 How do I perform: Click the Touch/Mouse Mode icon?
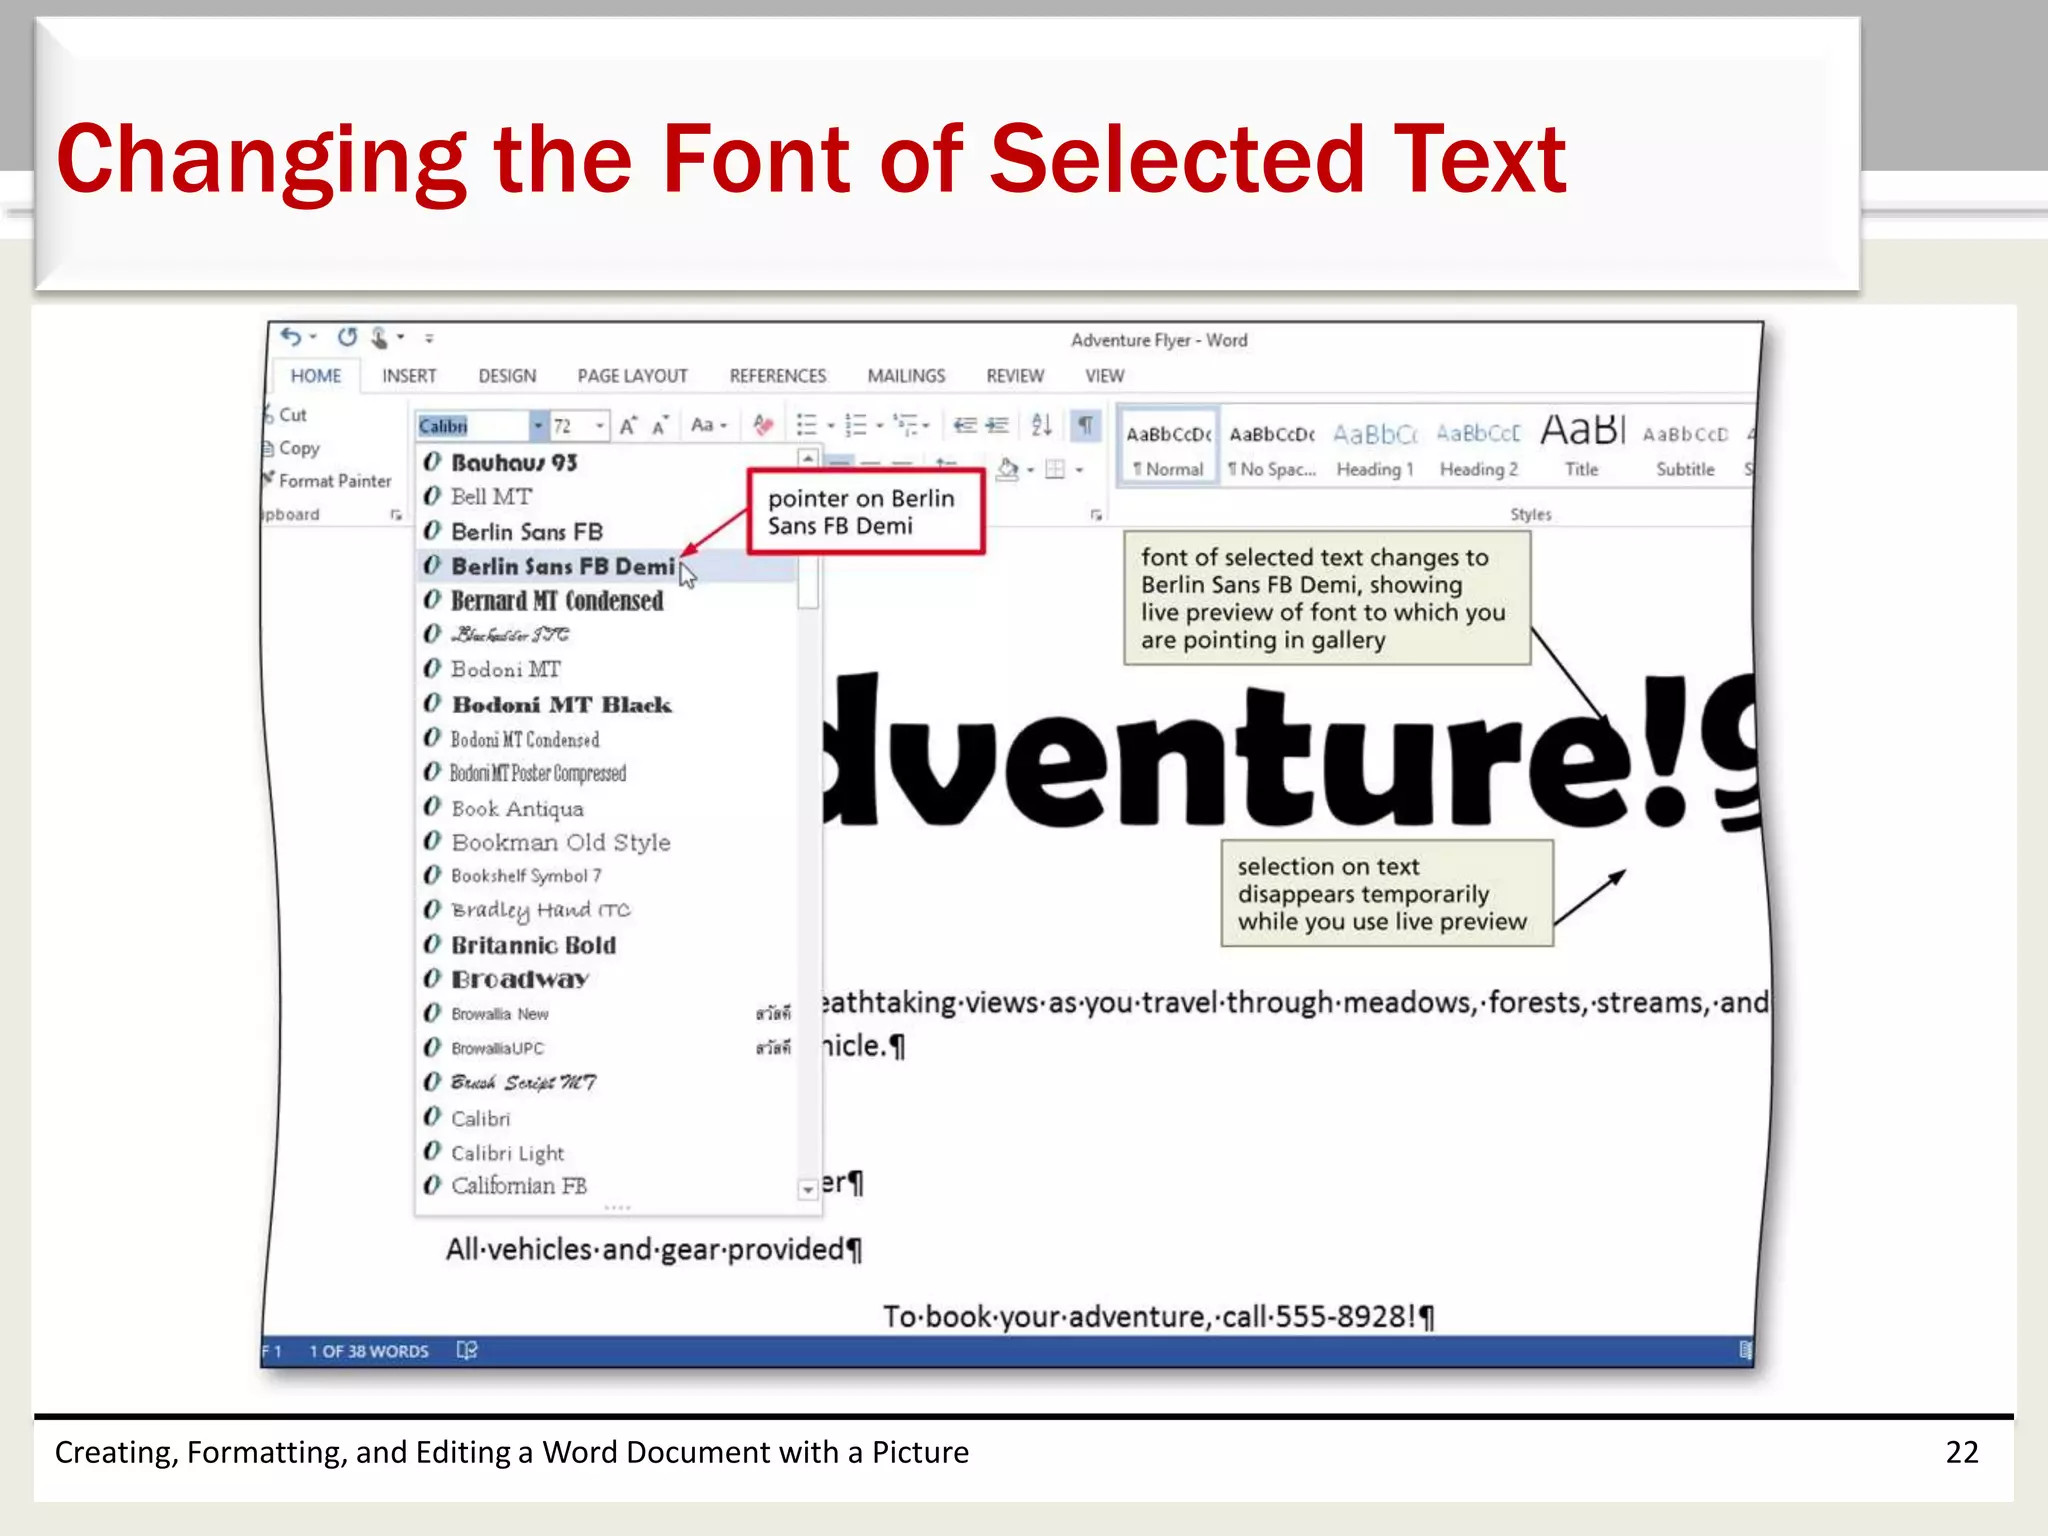click(x=380, y=338)
